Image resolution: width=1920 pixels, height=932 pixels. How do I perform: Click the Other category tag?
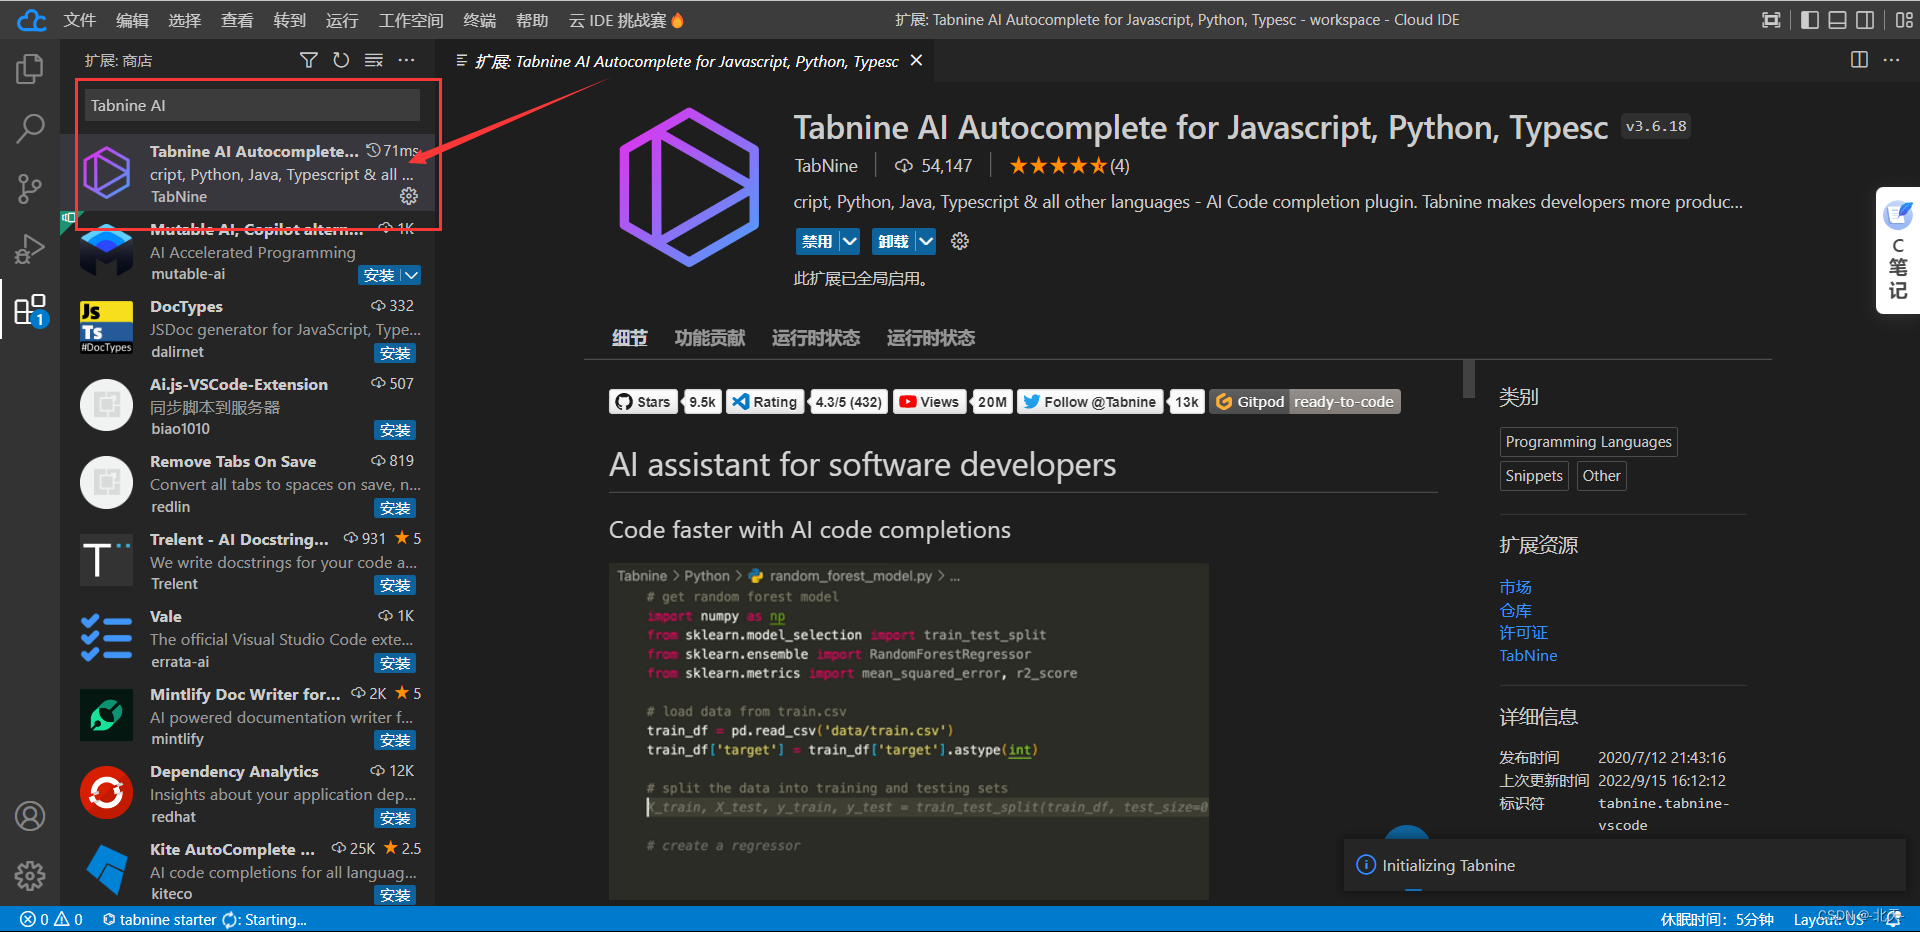tap(1601, 476)
